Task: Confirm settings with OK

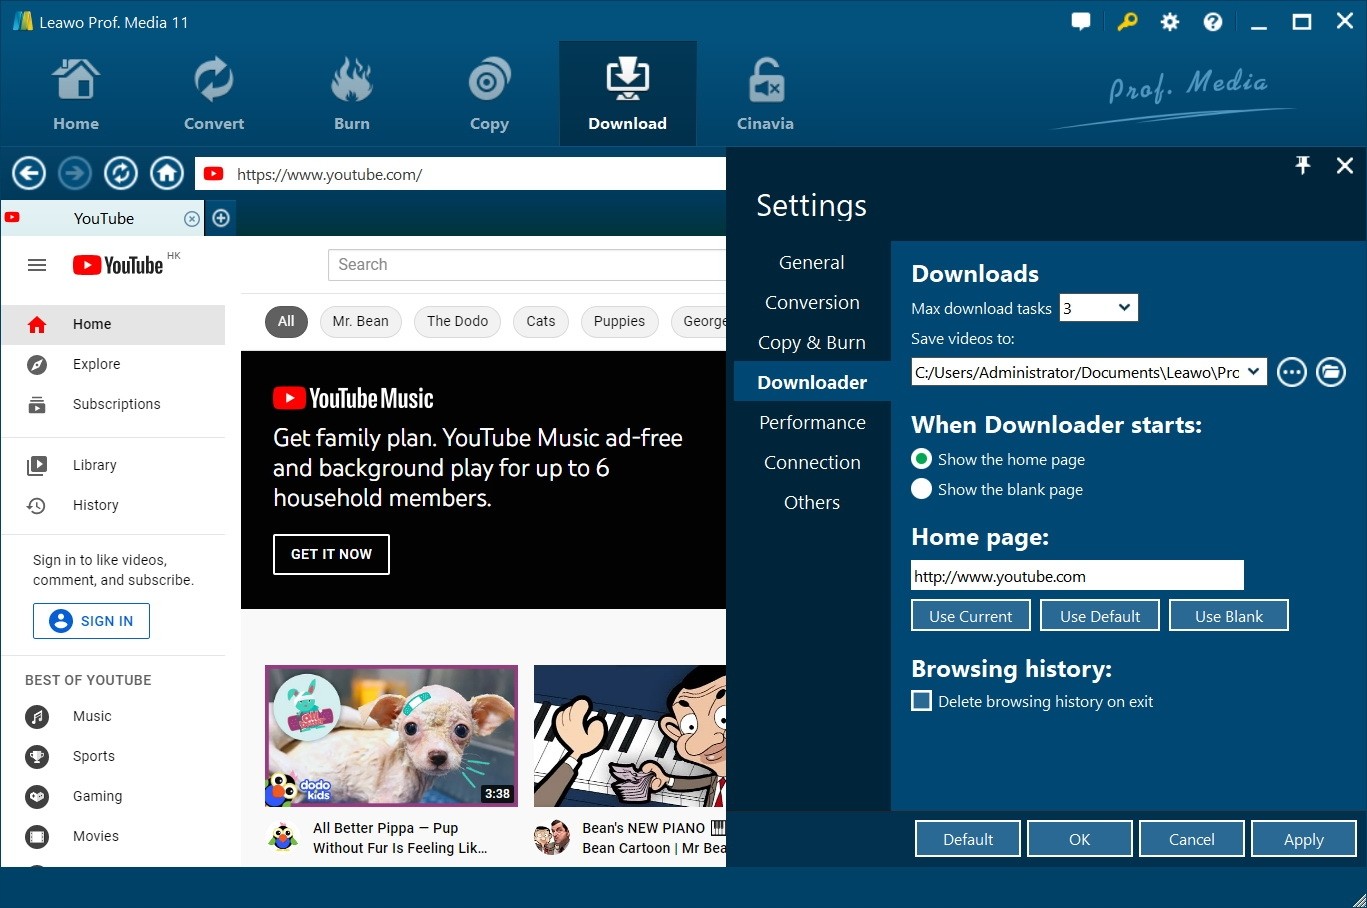Action: [1080, 839]
